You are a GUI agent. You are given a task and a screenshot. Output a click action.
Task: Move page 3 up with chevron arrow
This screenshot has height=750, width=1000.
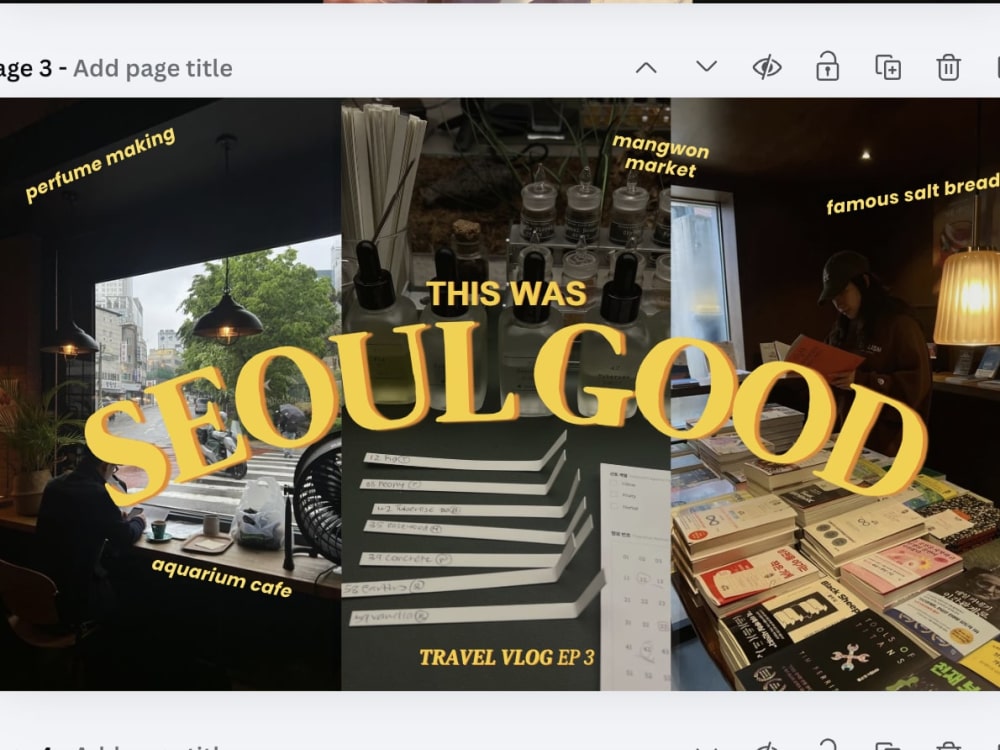point(646,68)
